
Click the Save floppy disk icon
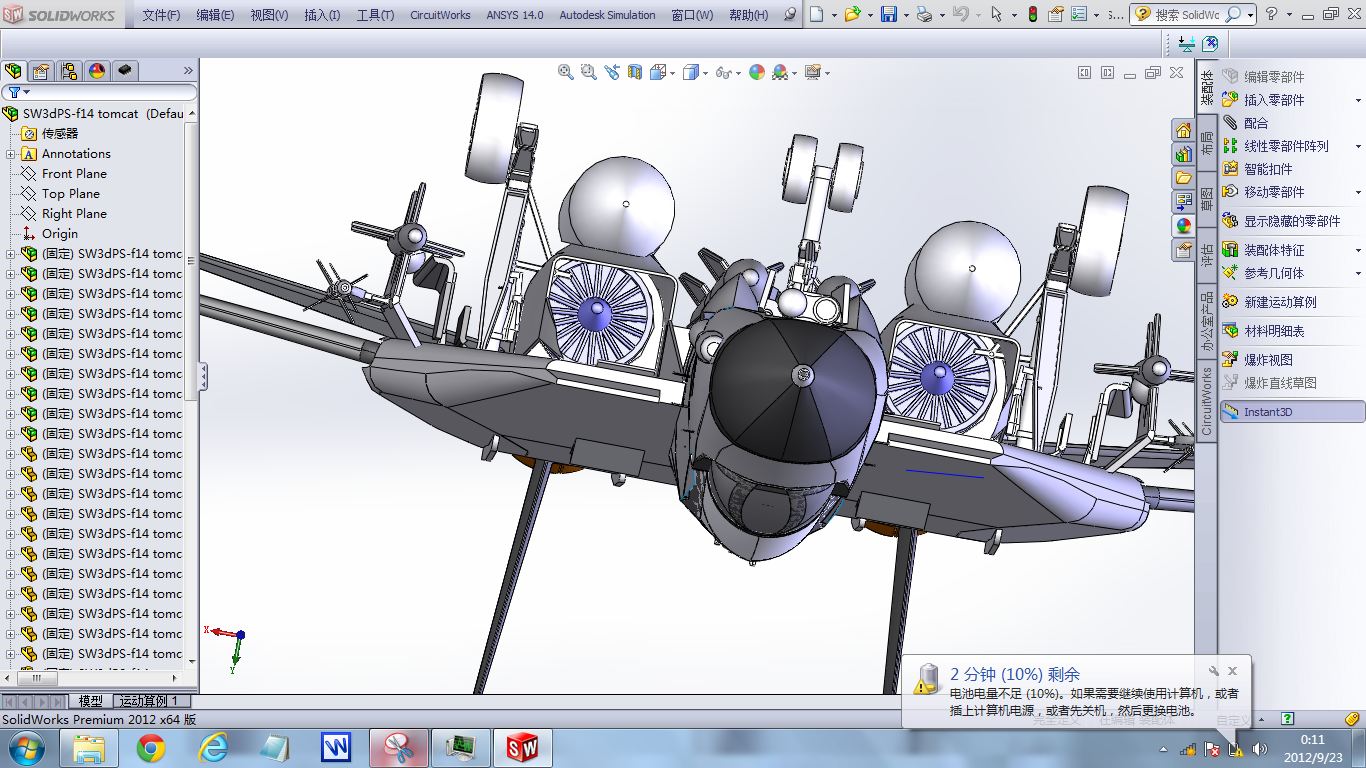coord(888,15)
